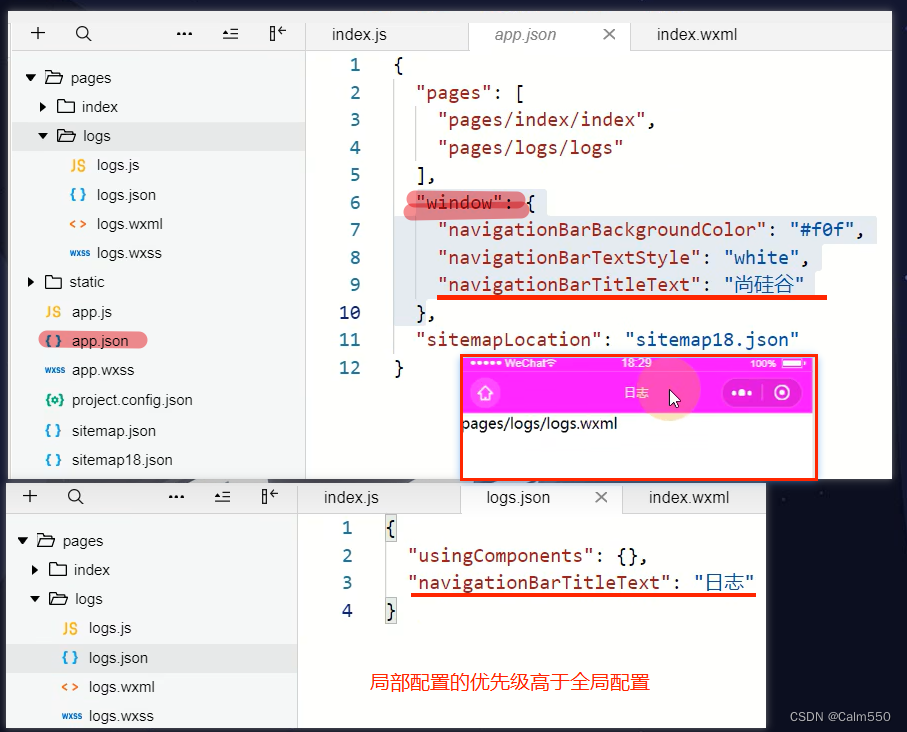Viewport: 907px width, 732px height.
Task: Collapse the pages folder in upper tree
Action: [x=31, y=77]
